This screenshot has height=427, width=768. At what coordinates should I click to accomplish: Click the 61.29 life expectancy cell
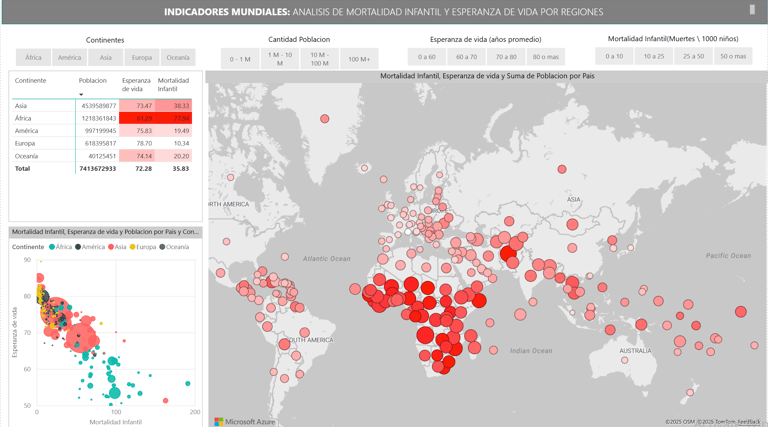(137, 118)
